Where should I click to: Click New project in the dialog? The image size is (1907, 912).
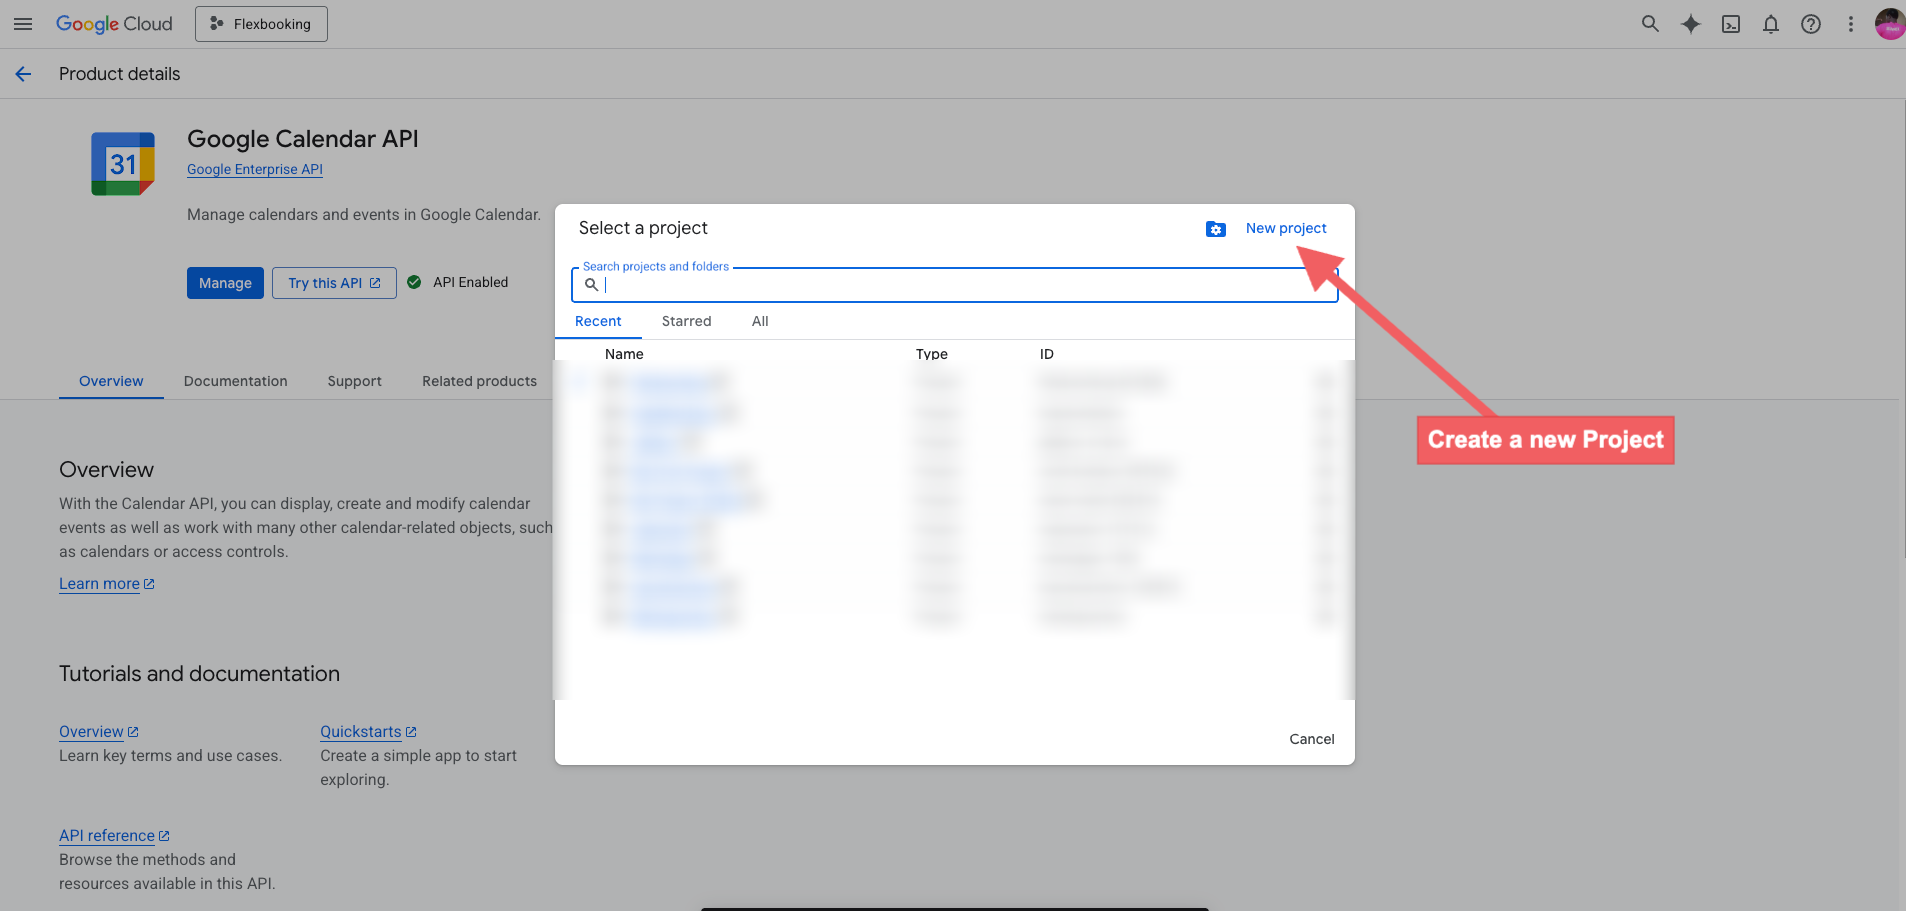(x=1286, y=228)
